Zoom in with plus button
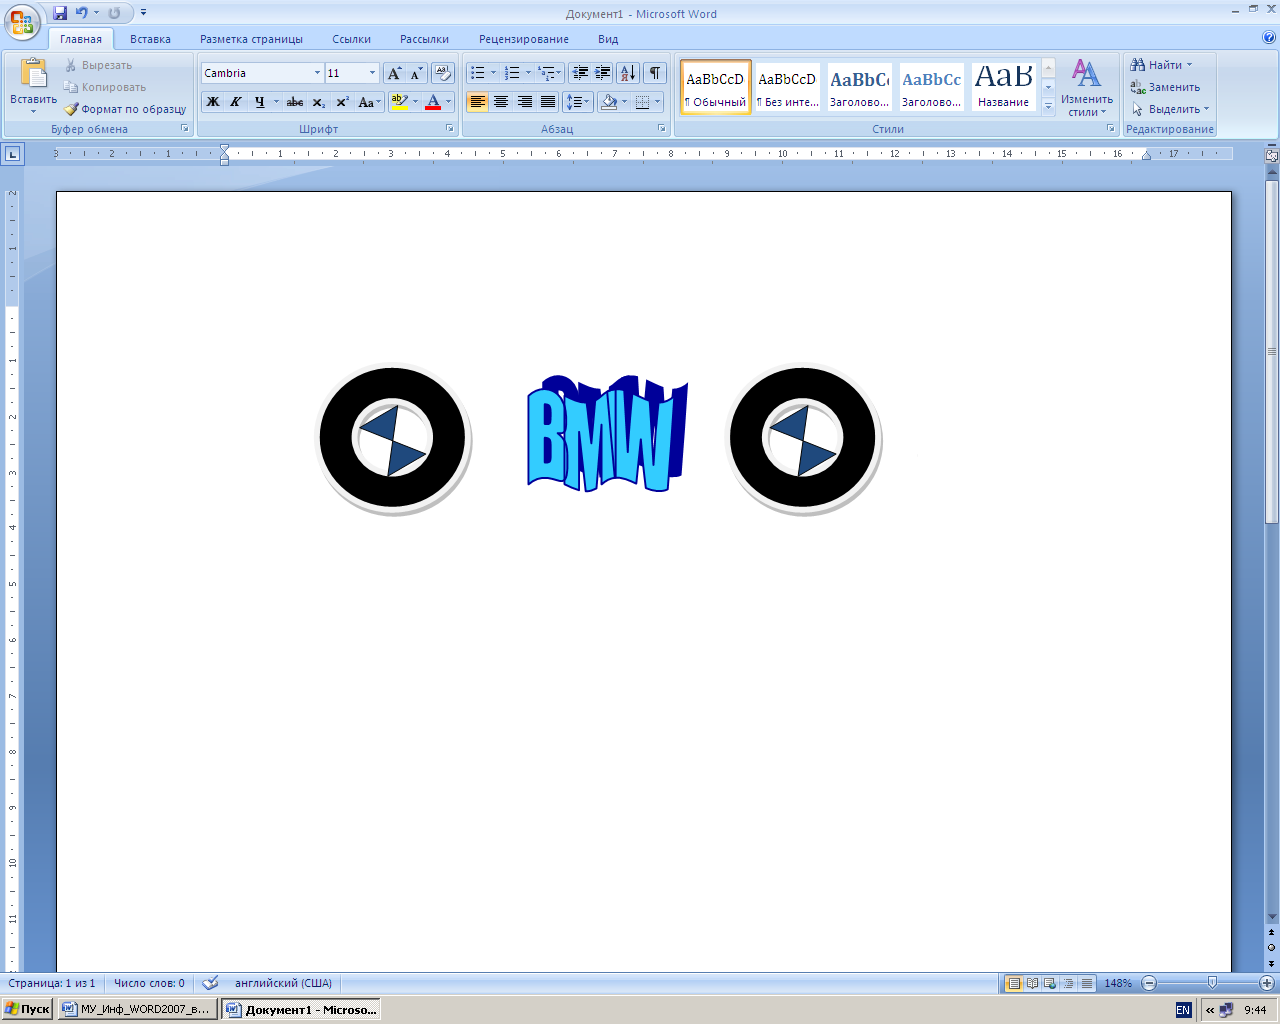1280x1024 pixels. pyautogui.click(x=1266, y=983)
